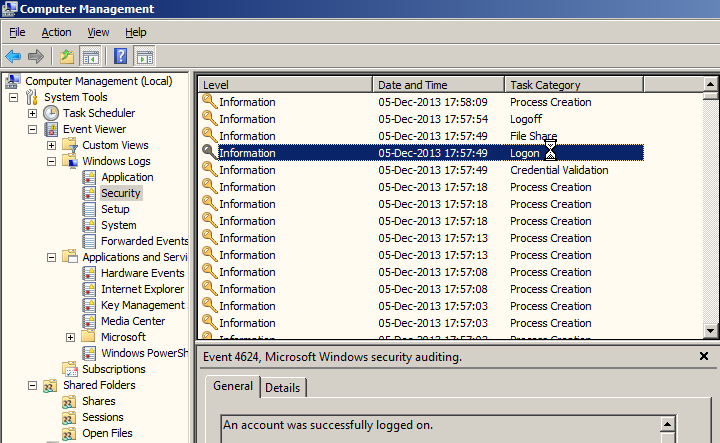Toggle the Show/Hide Console Tree icon

[90, 57]
